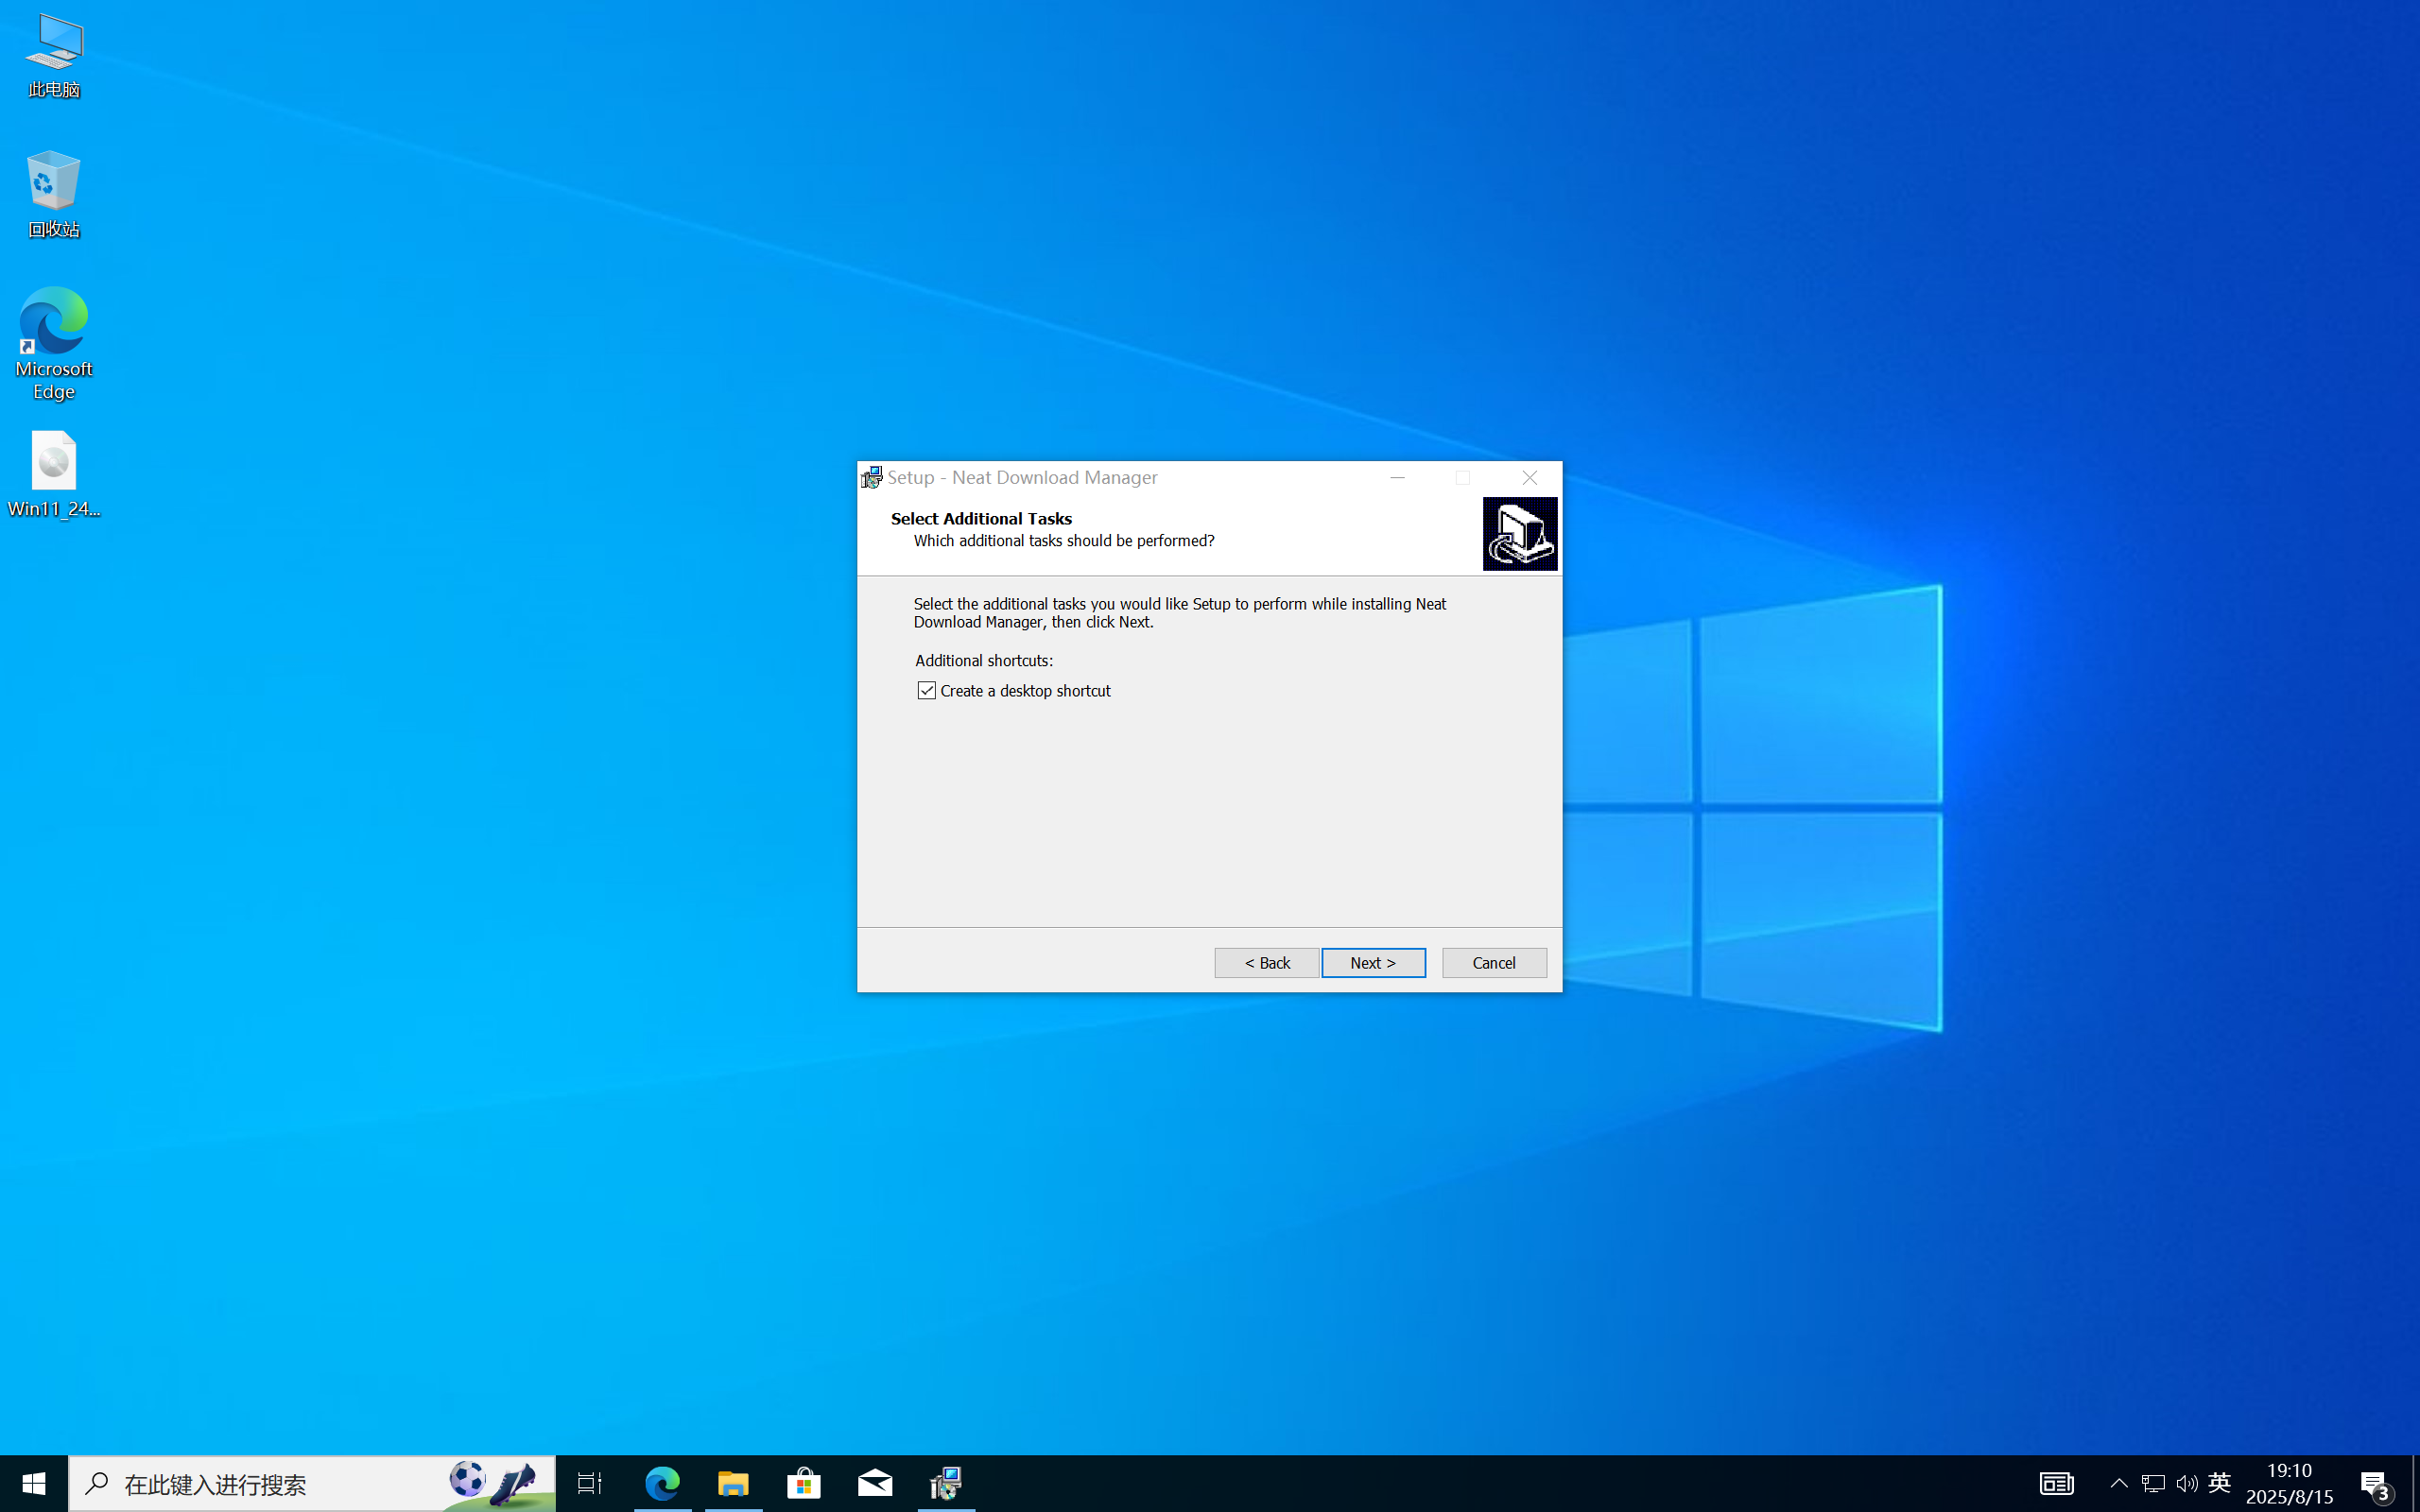Open File Explorer from the taskbar
The width and height of the screenshot is (2420, 1512).
click(733, 1483)
